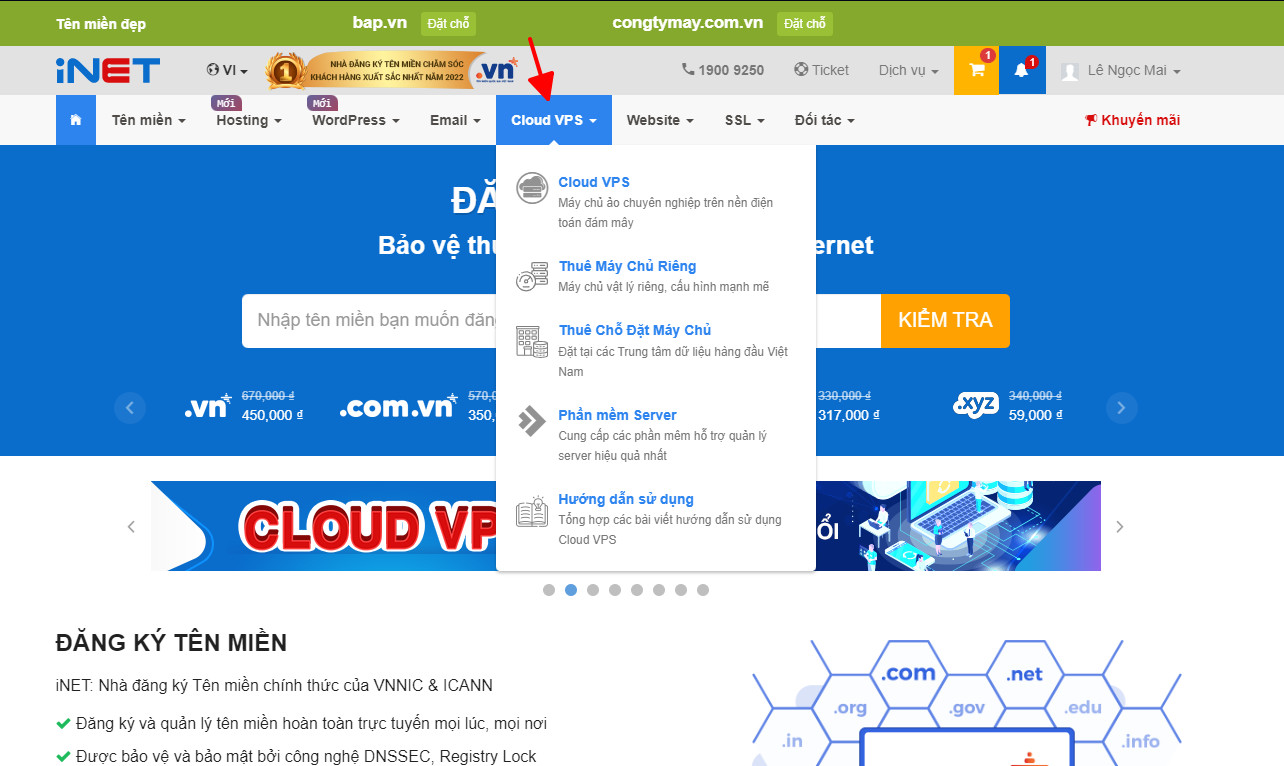Screen dimensions: 1284x766
Task: Click the 59,000 đ price for .xyz
Action: click(x=1036, y=415)
